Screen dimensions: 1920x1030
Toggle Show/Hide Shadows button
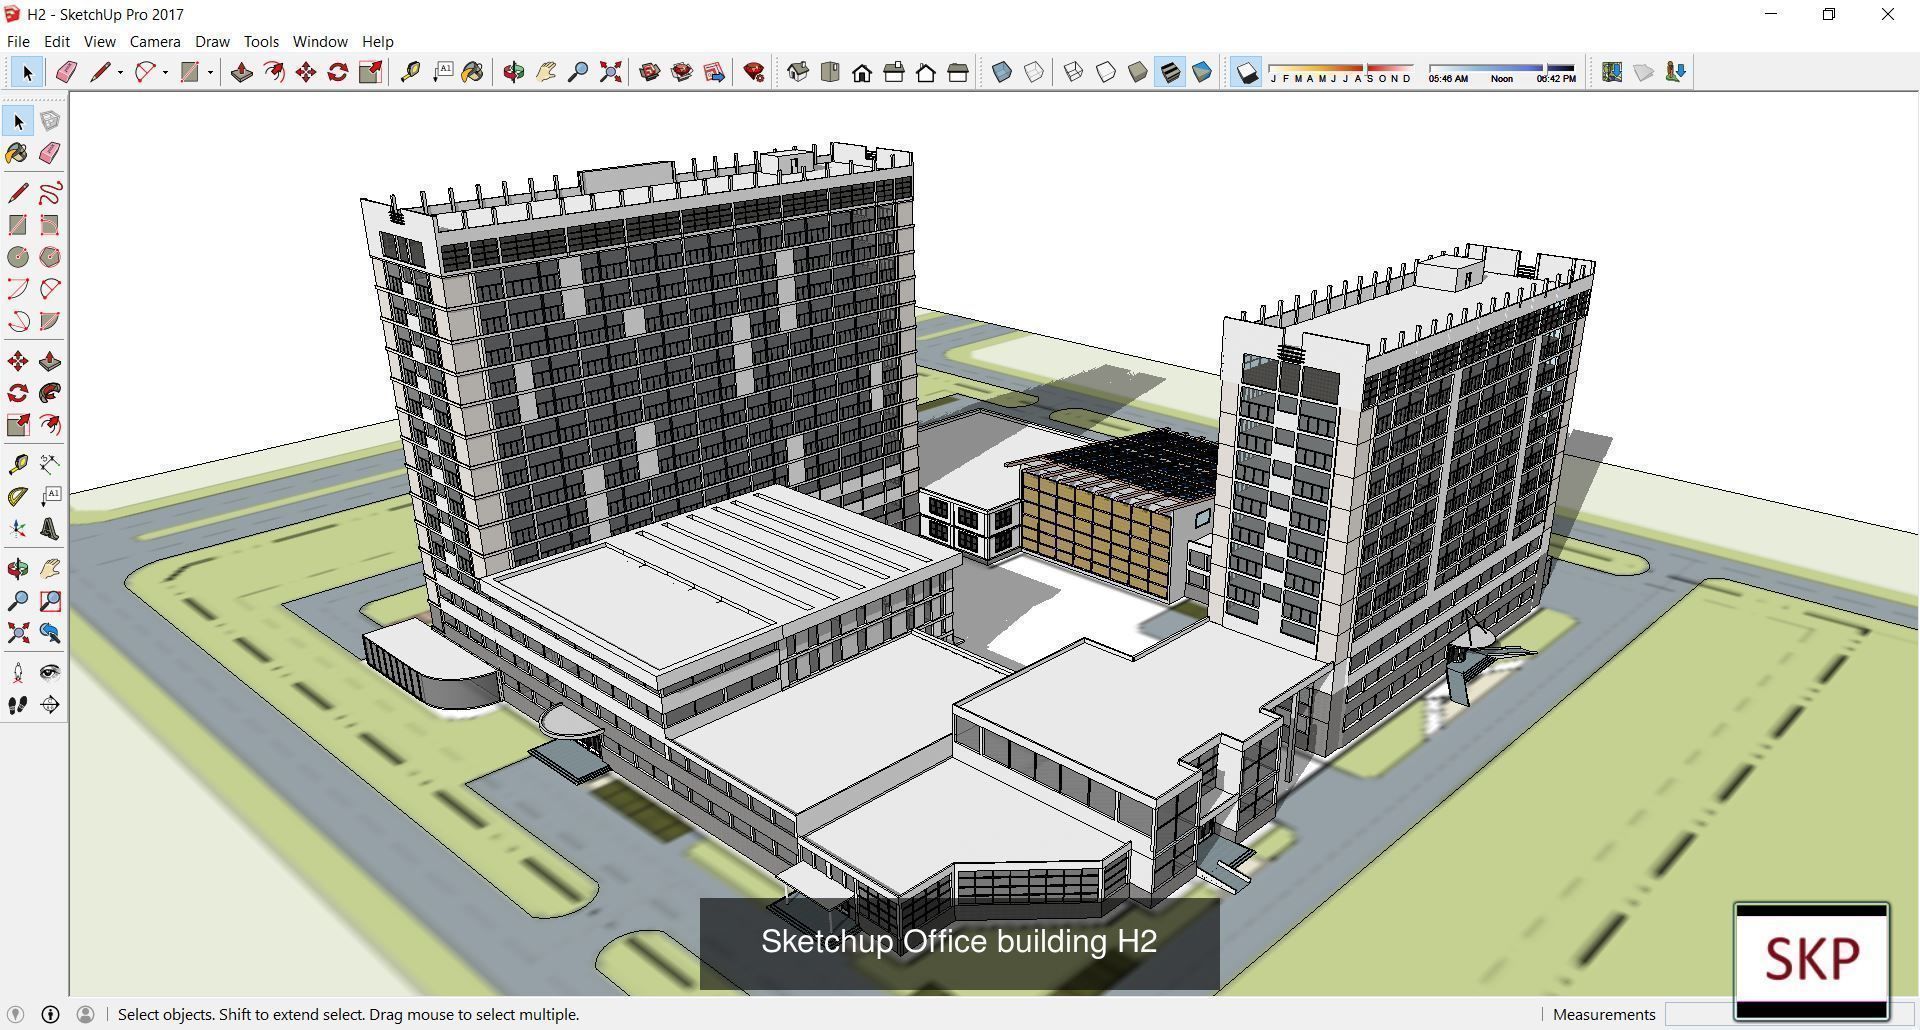click(1246, 72)
